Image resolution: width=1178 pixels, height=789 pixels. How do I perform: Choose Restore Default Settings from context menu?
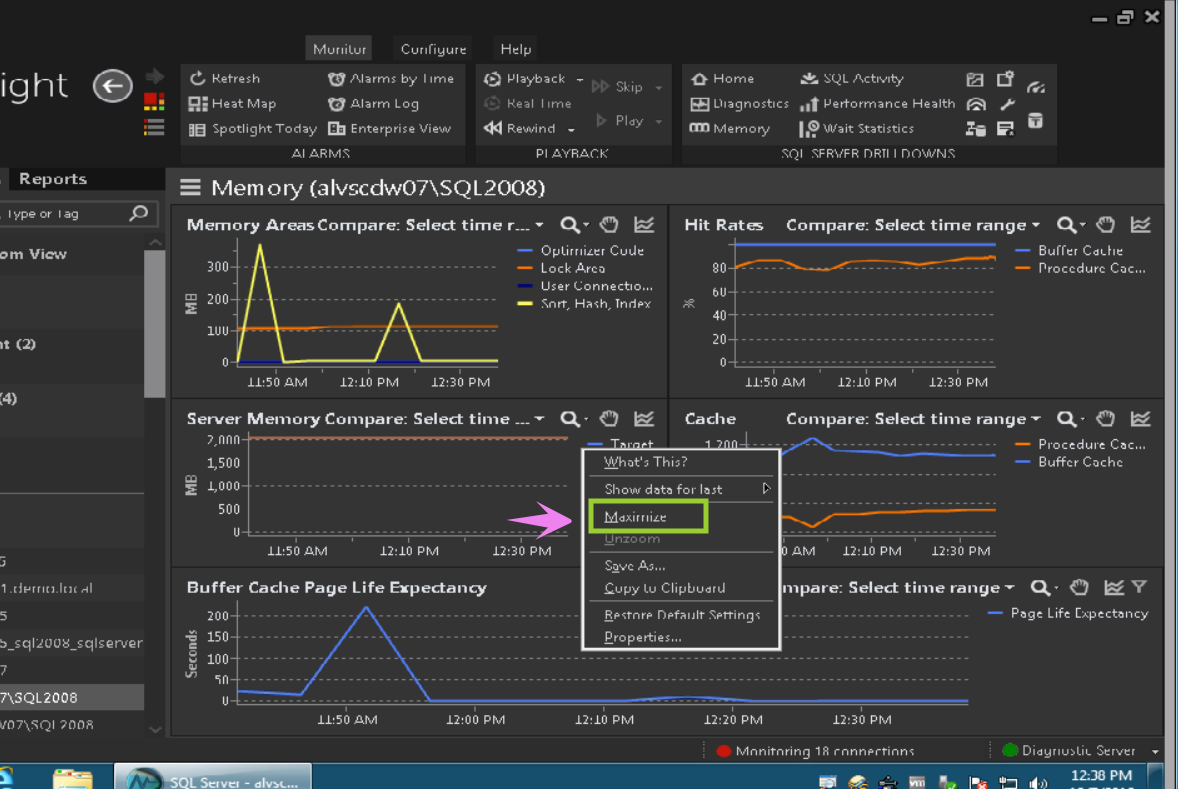point(681,615)
